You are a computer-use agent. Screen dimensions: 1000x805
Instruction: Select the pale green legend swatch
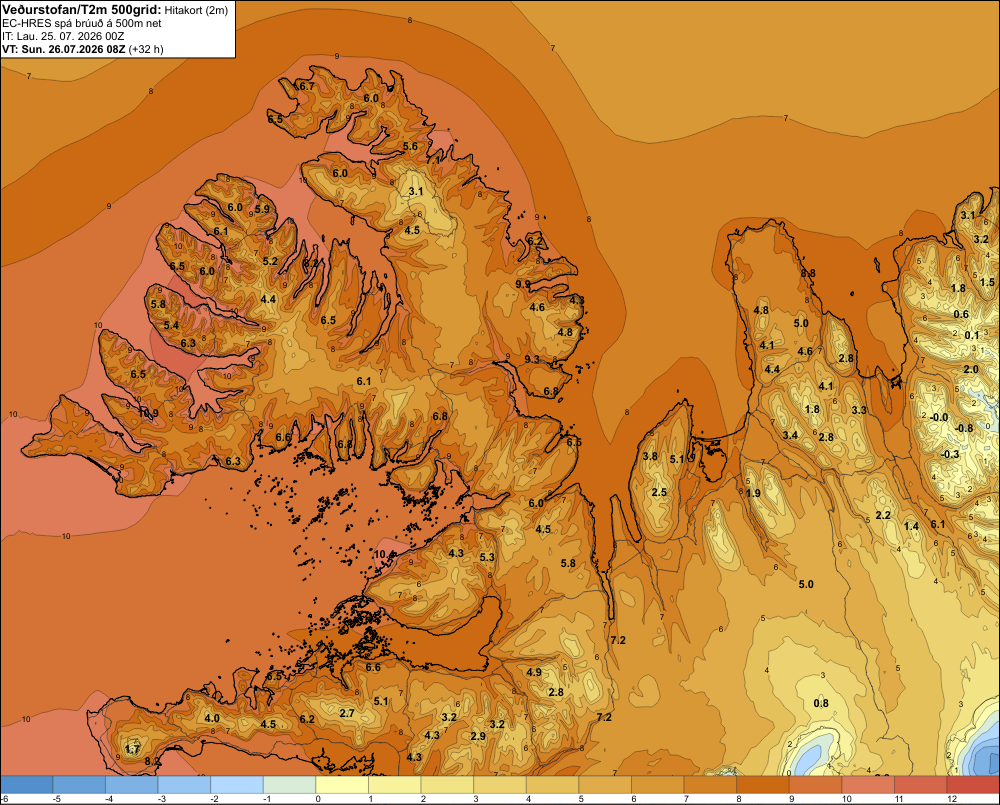click(x=290, y=785)
